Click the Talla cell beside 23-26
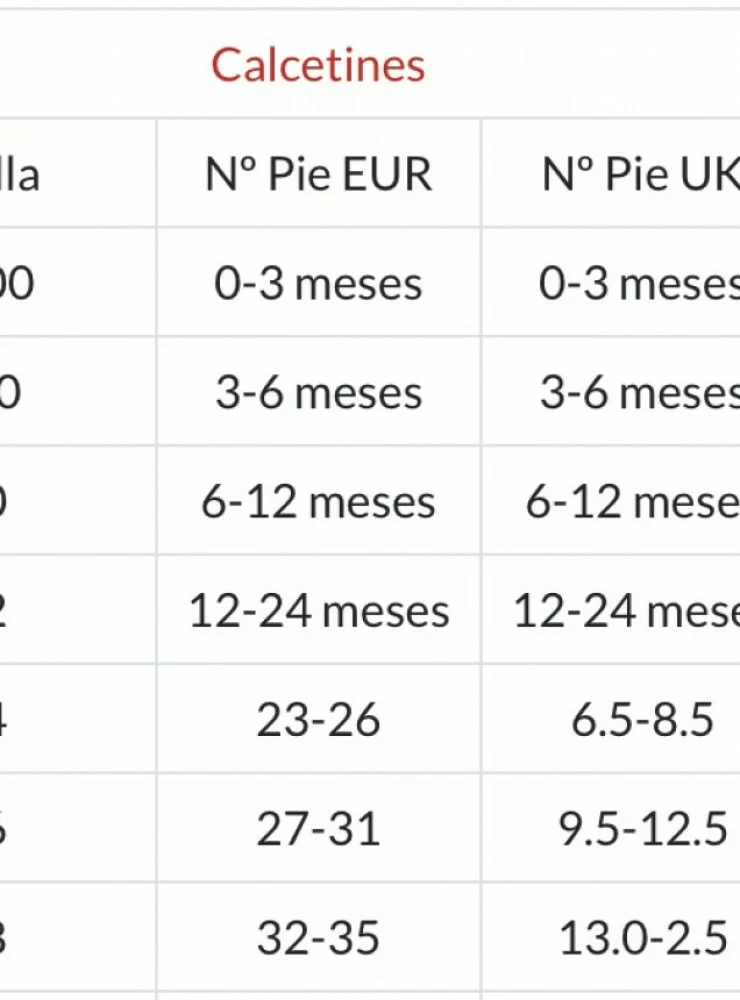740x1000 pixels. click(8, 720)
